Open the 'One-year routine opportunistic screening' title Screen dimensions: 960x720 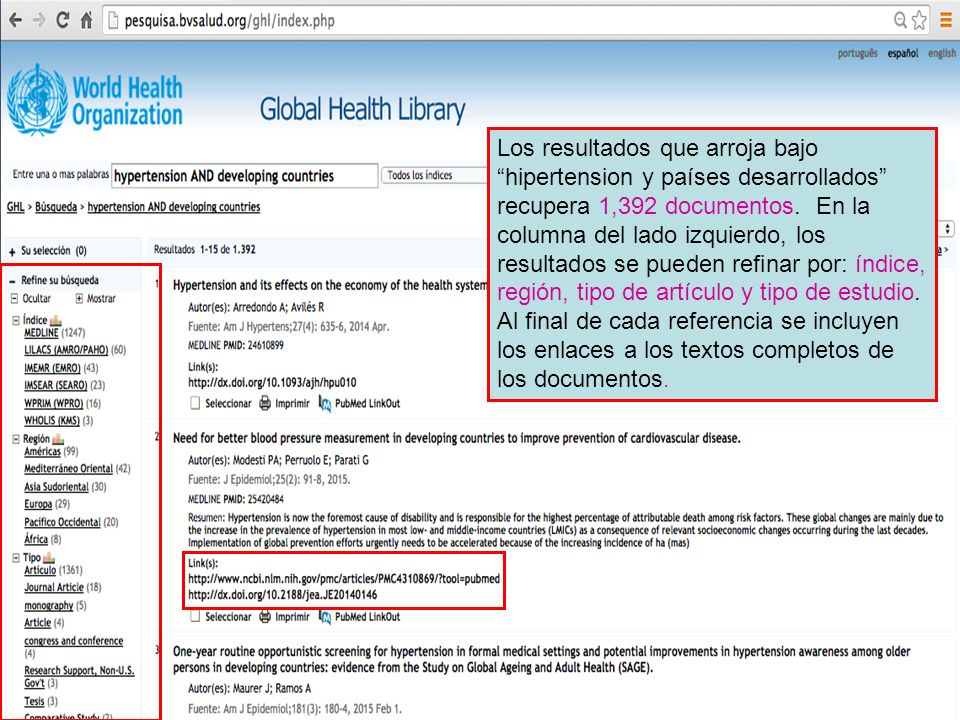click(541, 659)
